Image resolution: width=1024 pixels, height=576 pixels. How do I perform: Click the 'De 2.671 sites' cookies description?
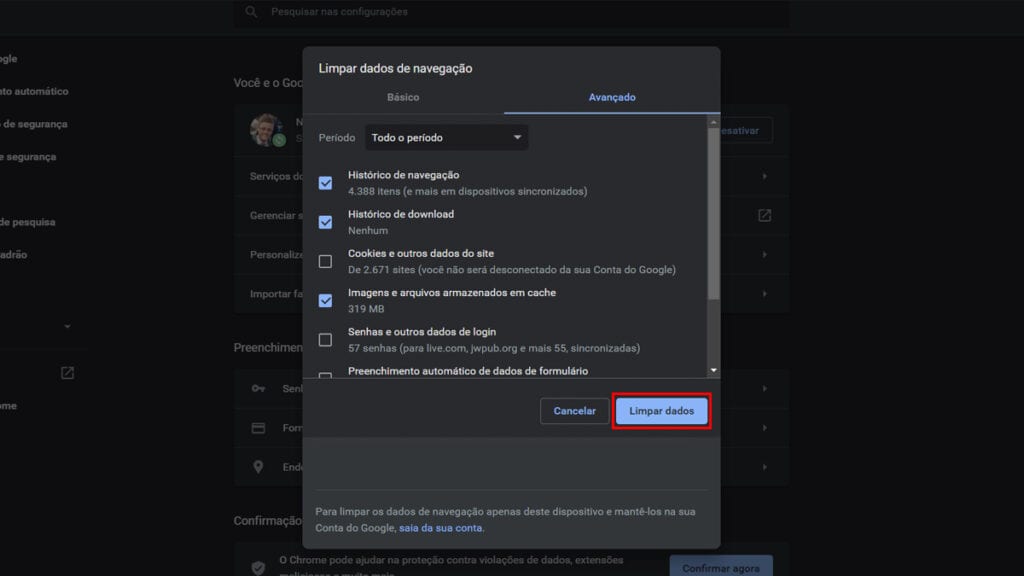512,270
